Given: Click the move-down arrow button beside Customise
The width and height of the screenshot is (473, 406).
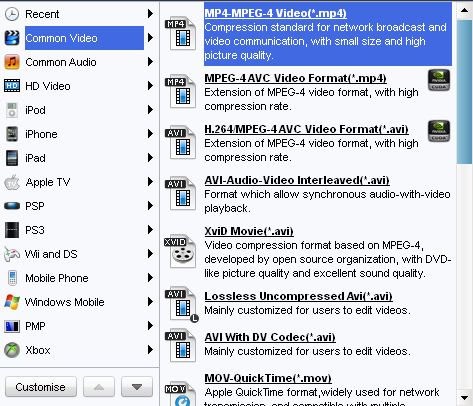Looking at the screenshot, I should 137,387.
